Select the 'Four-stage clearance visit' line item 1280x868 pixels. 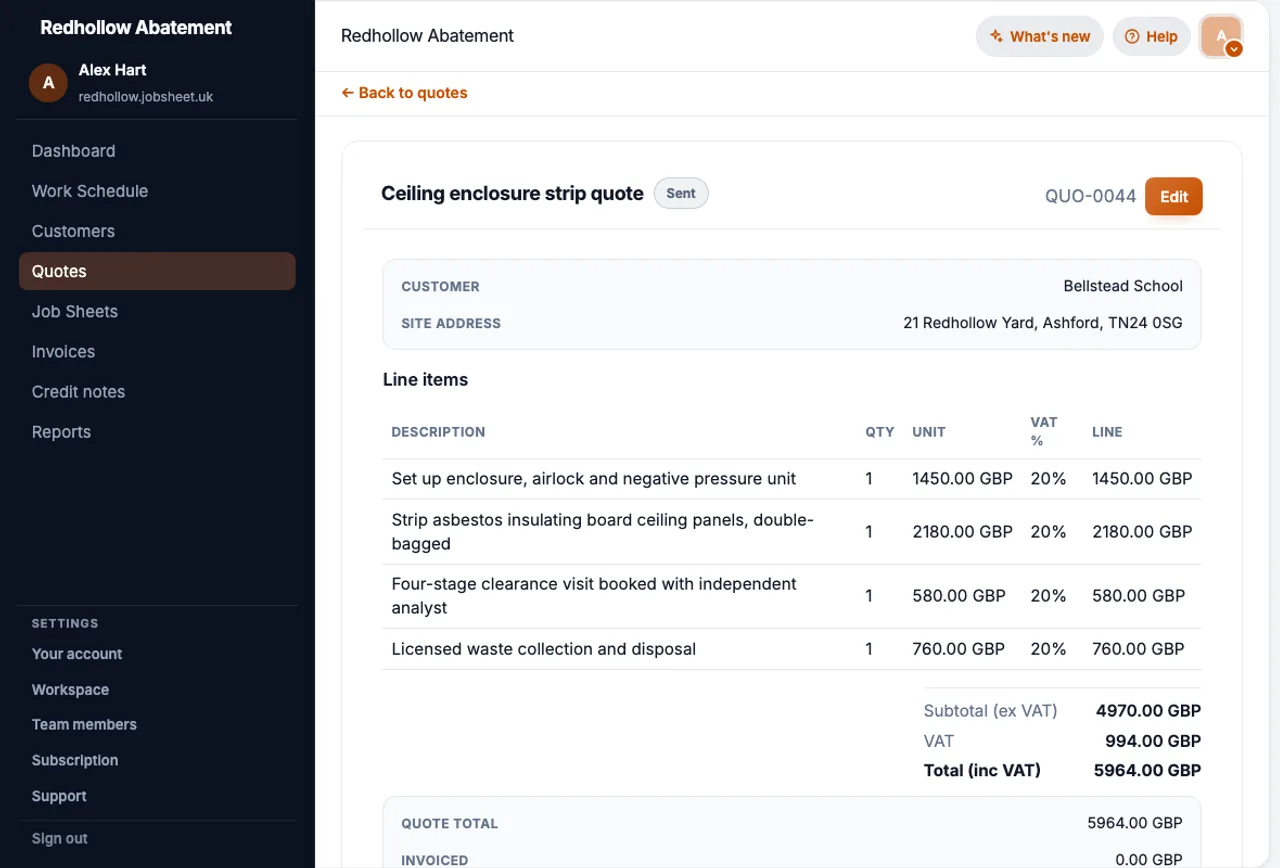pos(792,596)
